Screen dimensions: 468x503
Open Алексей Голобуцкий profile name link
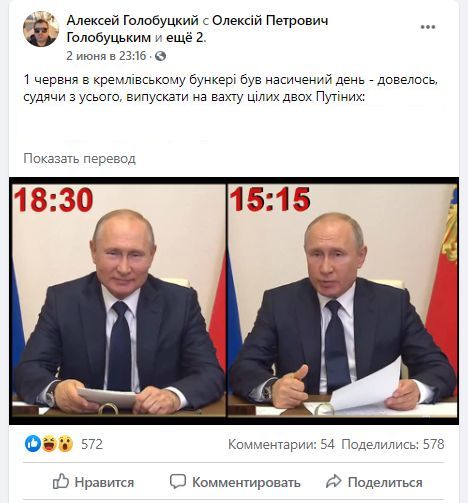tap(133, 21)
